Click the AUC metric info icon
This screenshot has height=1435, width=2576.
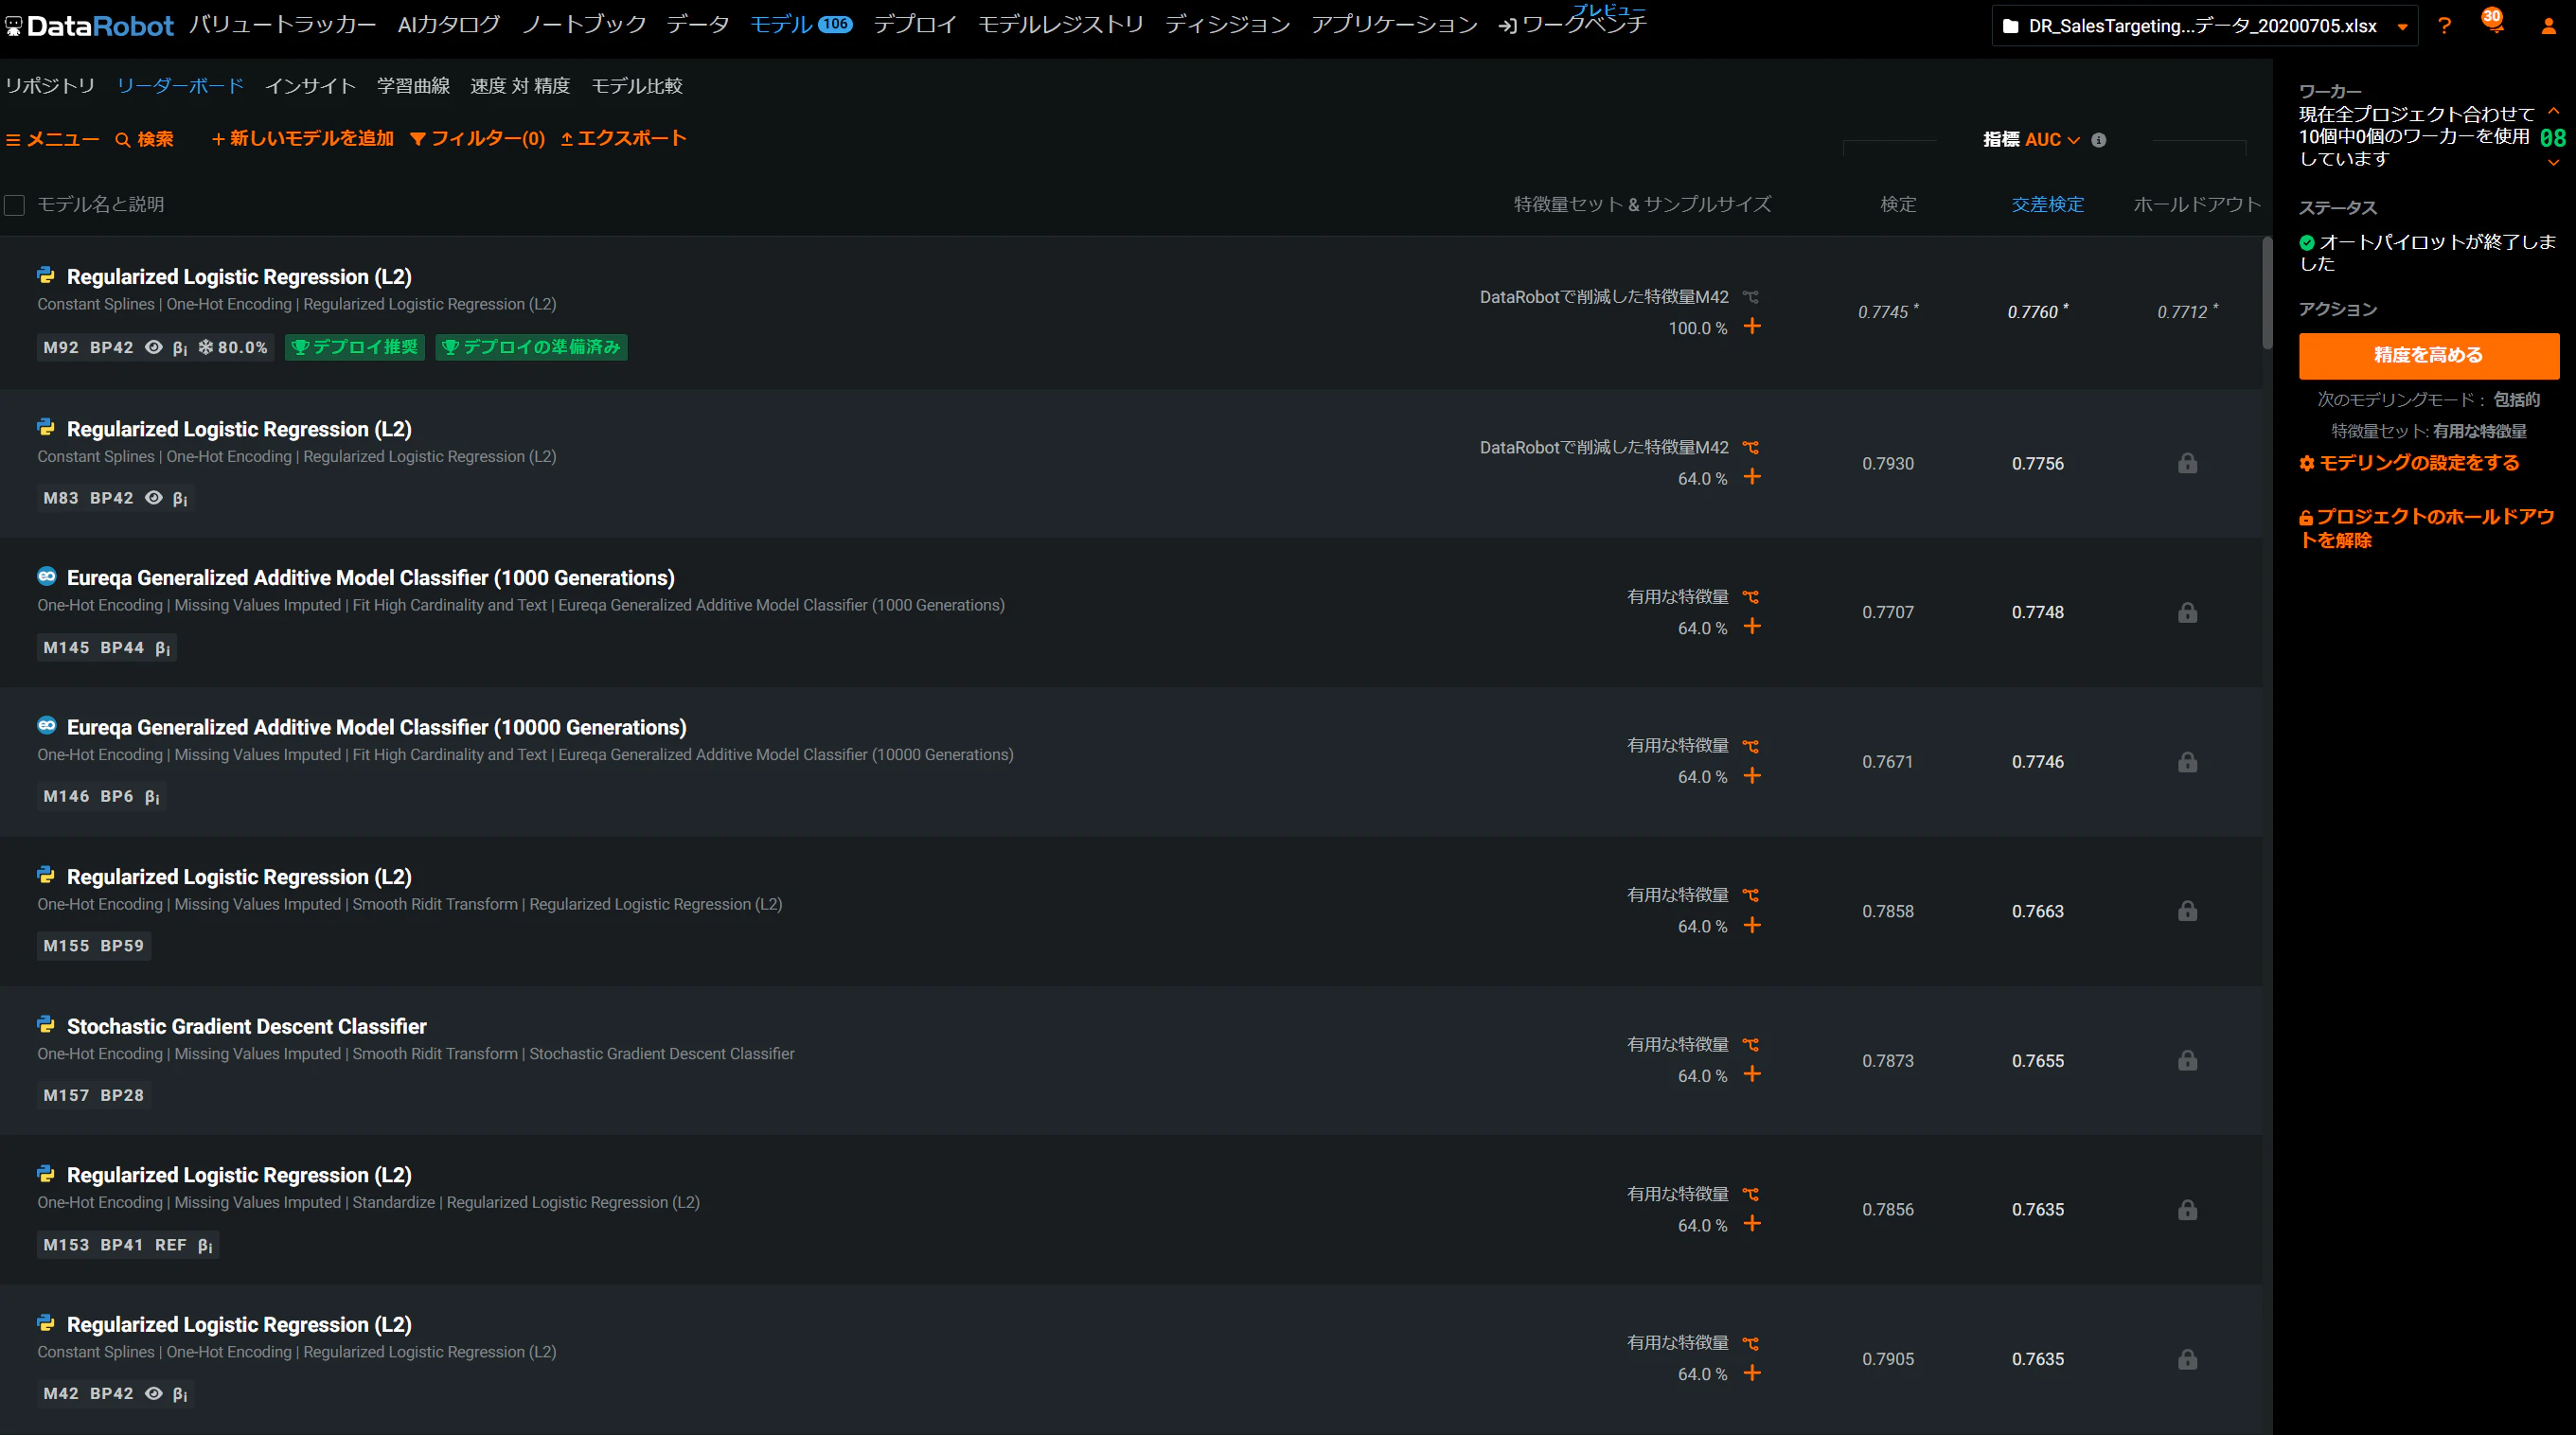click(2098, 140)
